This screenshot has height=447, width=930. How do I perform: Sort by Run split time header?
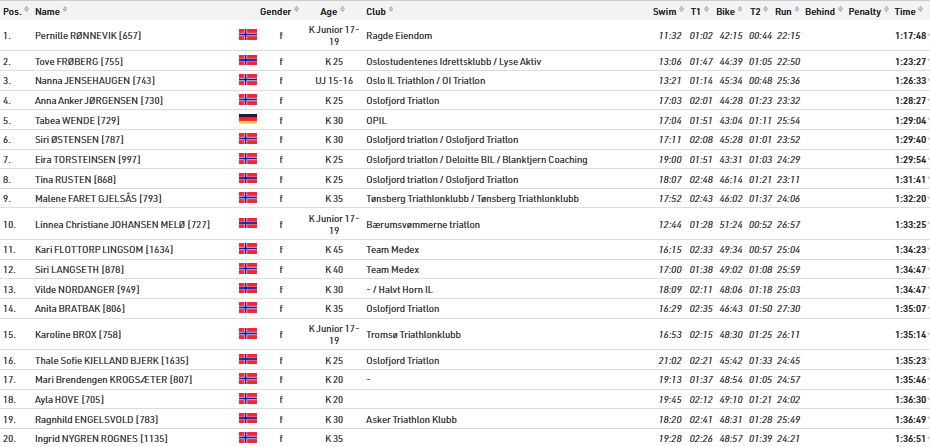pyautogui.click(x=783, y=12)
